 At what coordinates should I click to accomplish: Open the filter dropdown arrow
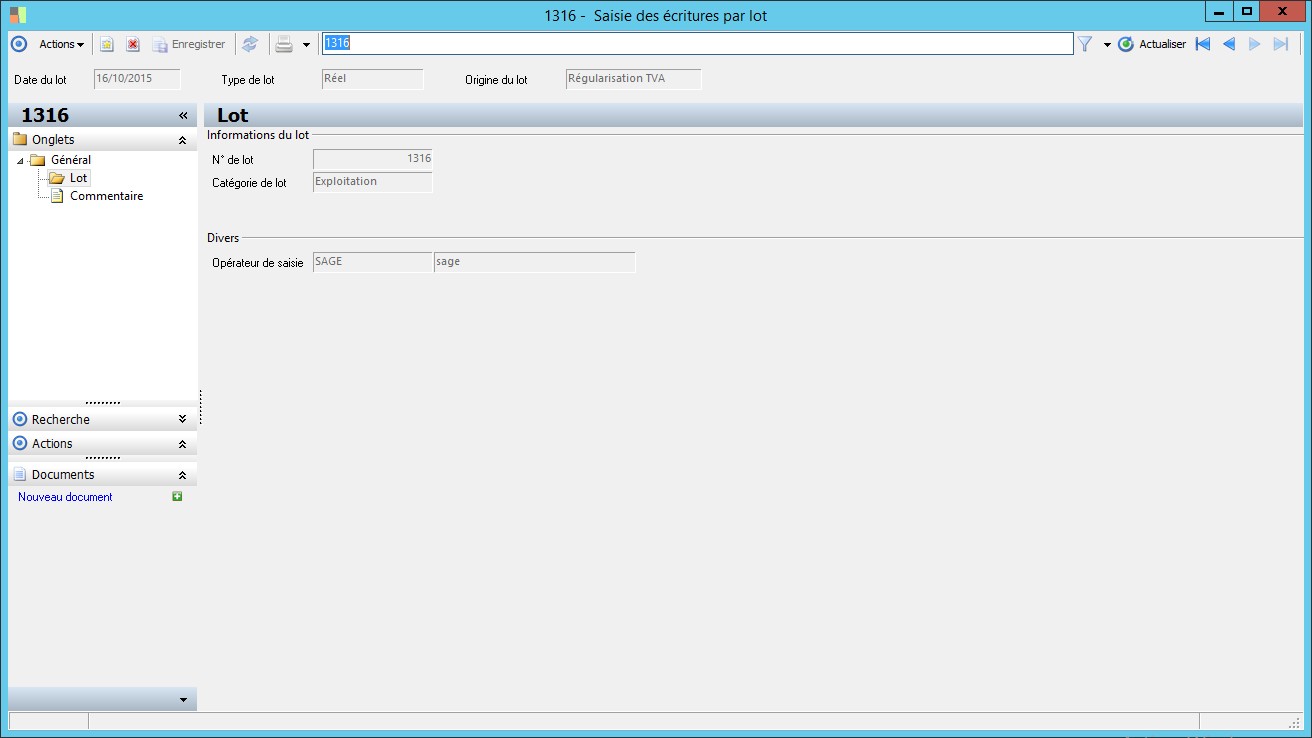1107,45
